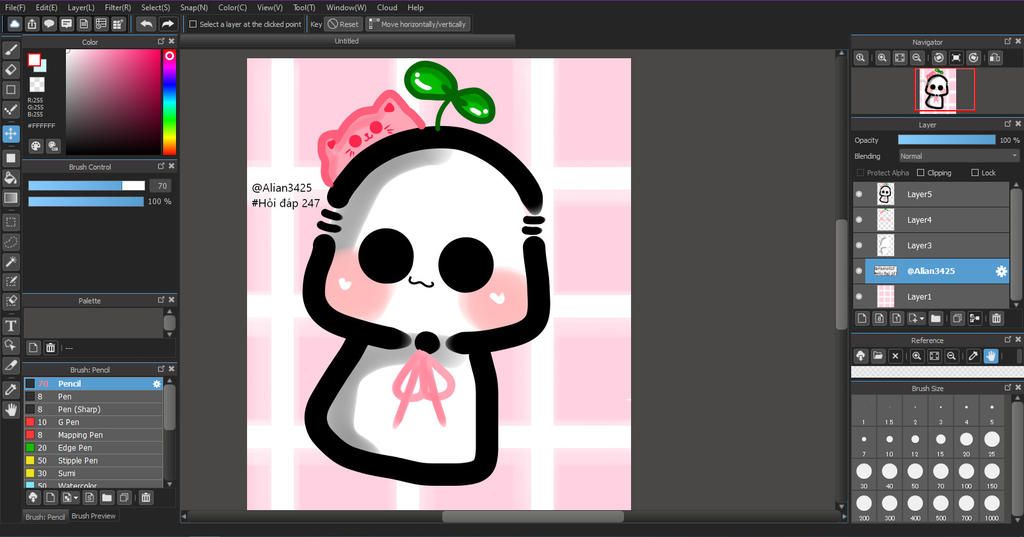Image resolution: width=1024 pixels, height=537 pixels.
Task: Delete palette color with trash icon
Action: coord(50,348)
